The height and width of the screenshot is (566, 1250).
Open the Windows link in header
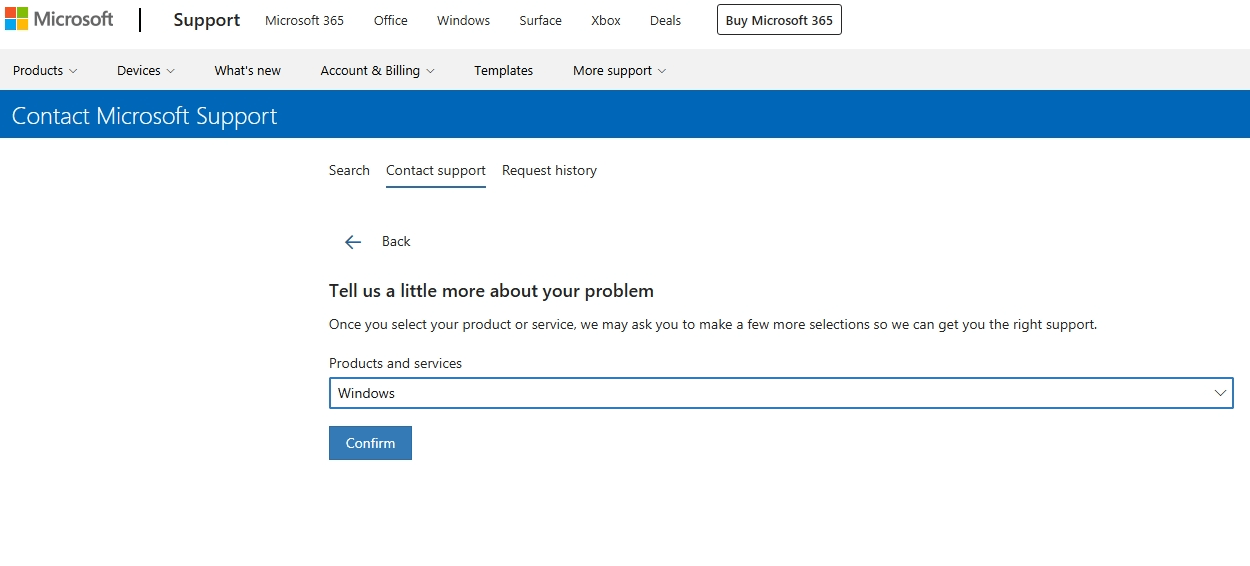464,20
